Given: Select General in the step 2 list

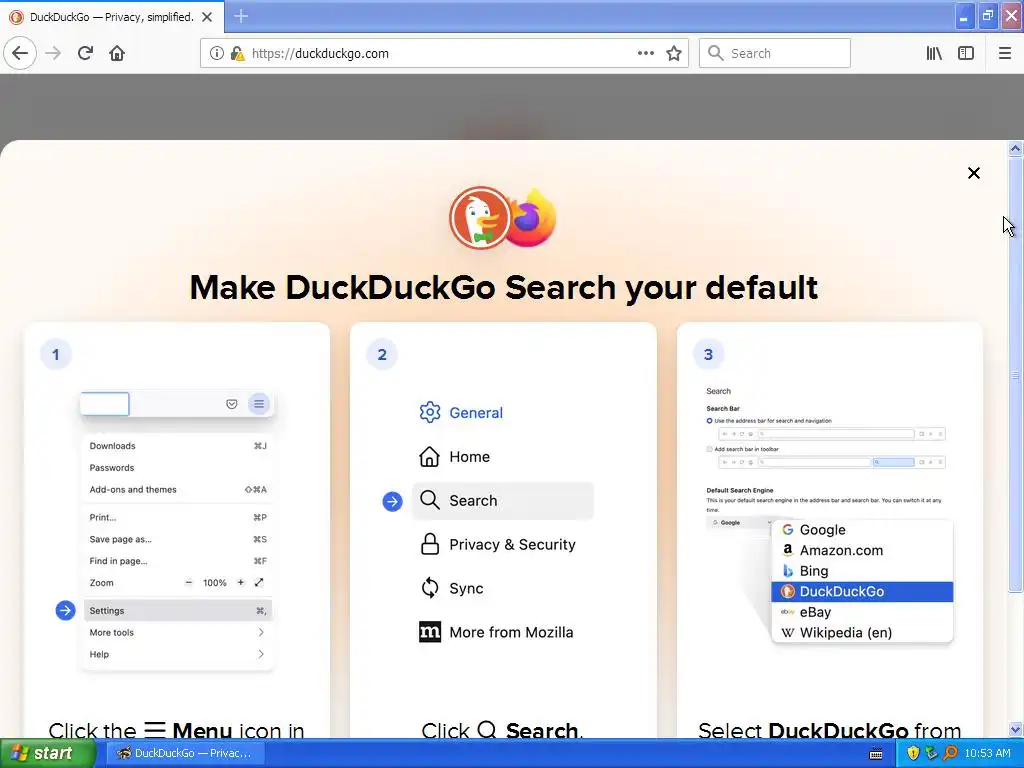Looking at the screenshot, I should point(461,412).
